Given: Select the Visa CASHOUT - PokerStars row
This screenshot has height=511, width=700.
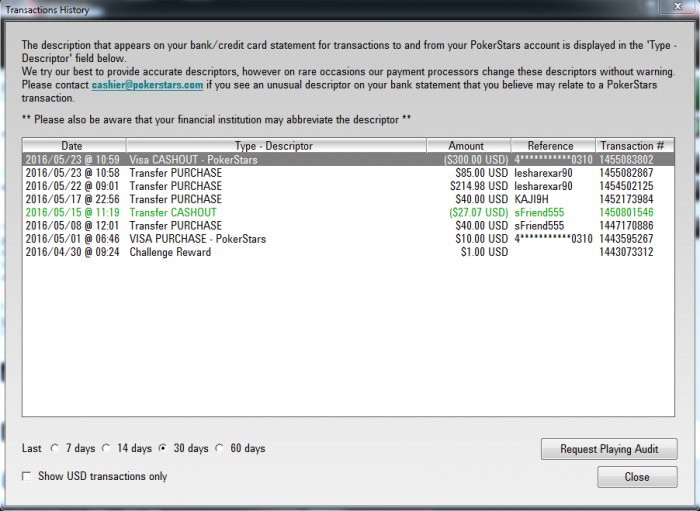Looking at the screenshot, I should coord(348,159).
